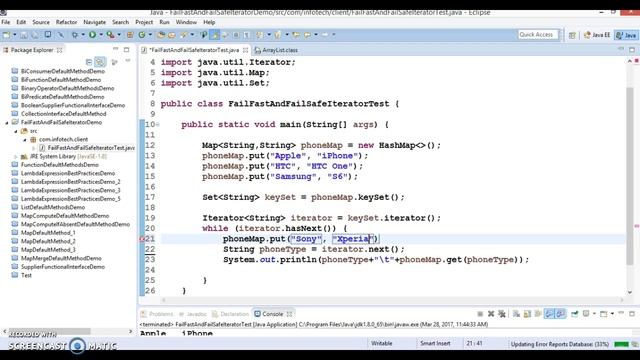
Task: Open the Declaration tab
Action: pos(231,314)
